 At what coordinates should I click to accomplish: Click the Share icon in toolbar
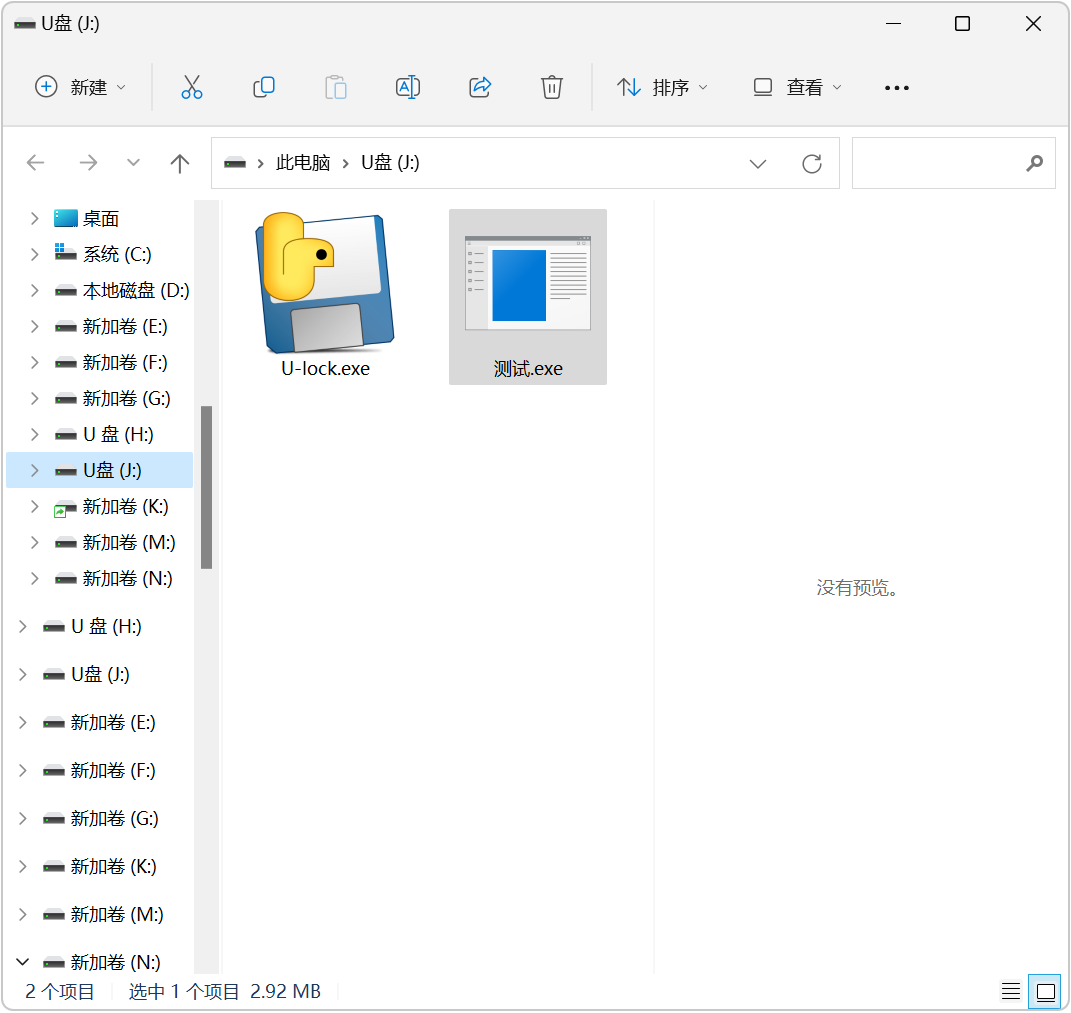[480, 87]
